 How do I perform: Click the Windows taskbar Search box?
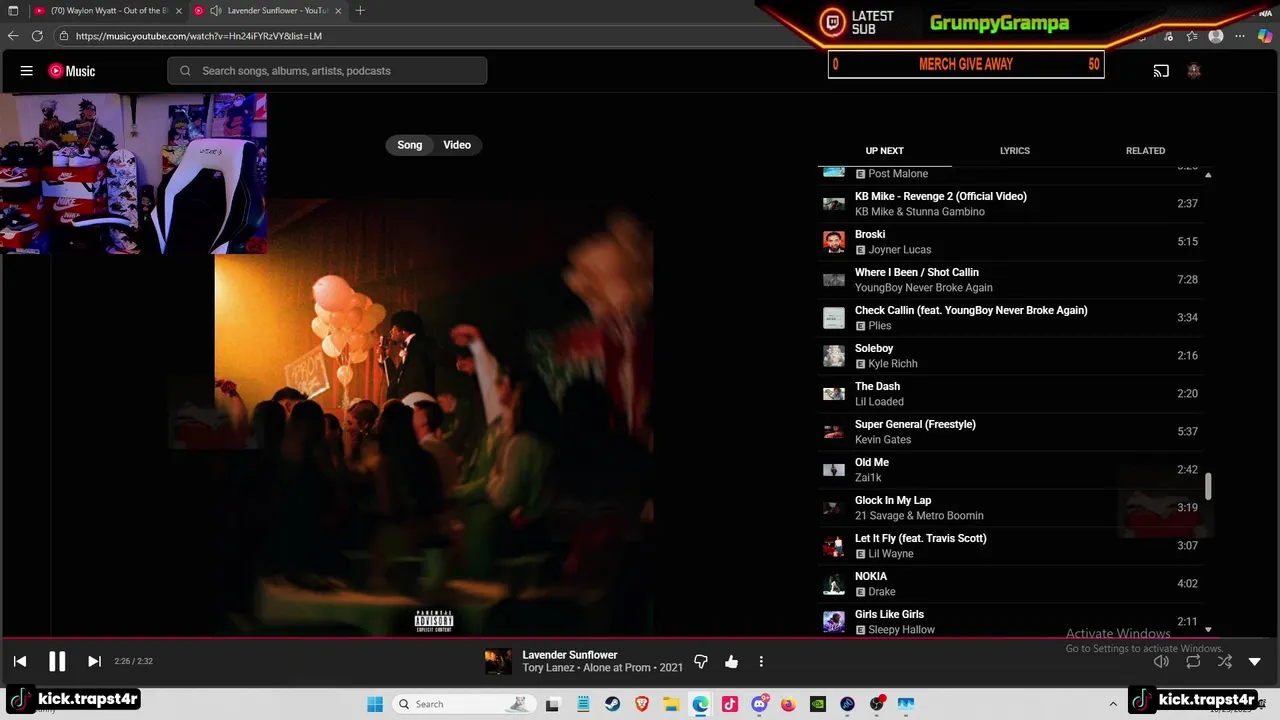(463, 704)
